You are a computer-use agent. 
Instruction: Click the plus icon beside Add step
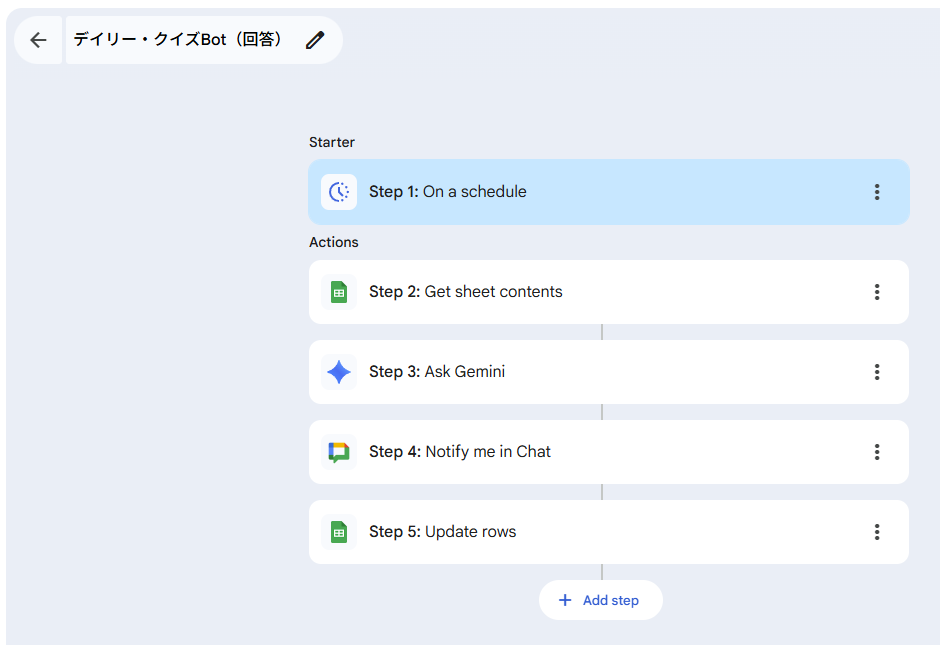click(x=565, y=600)
